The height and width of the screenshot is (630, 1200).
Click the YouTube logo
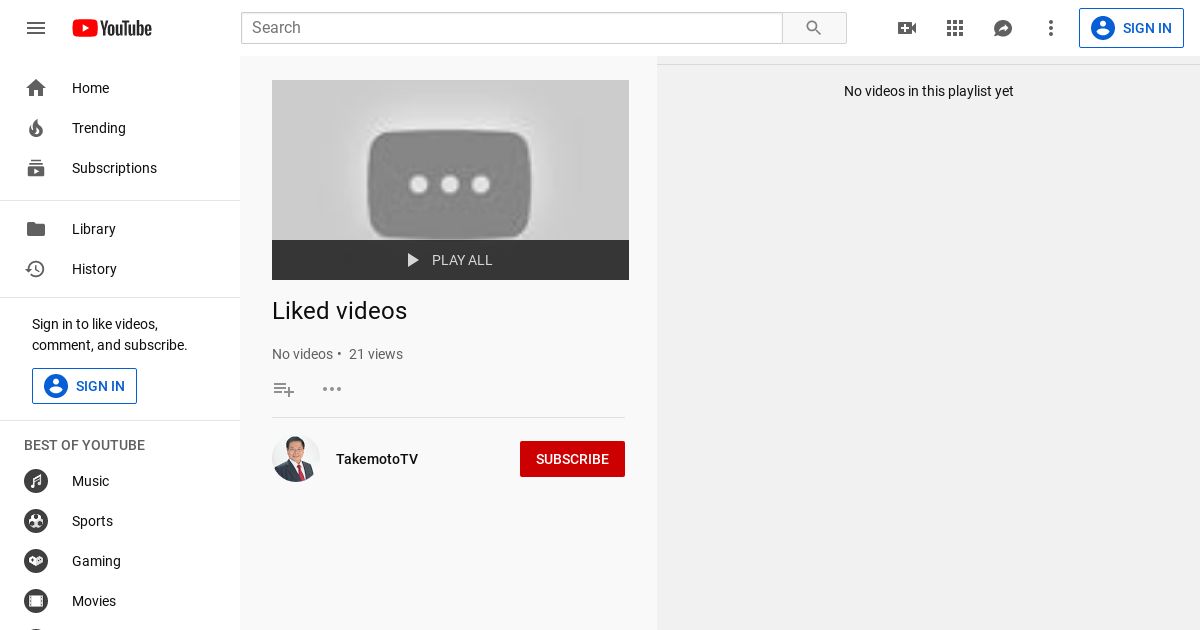pos(112,28)
